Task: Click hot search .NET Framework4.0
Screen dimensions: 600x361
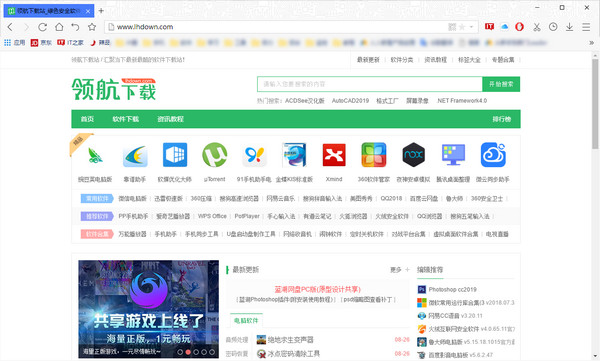Action: pyautogui.click(x=462, y=101)
